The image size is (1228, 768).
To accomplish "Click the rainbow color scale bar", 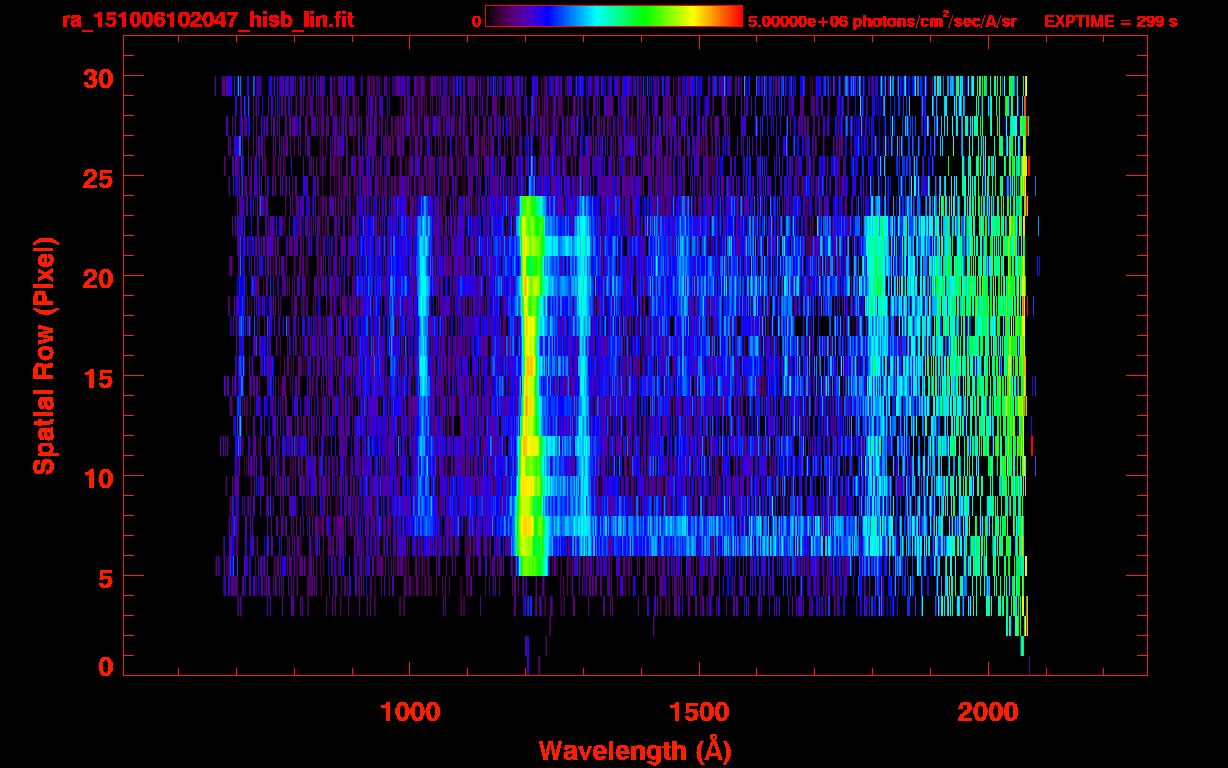I will pyautogui.click(x=614, y=17).
